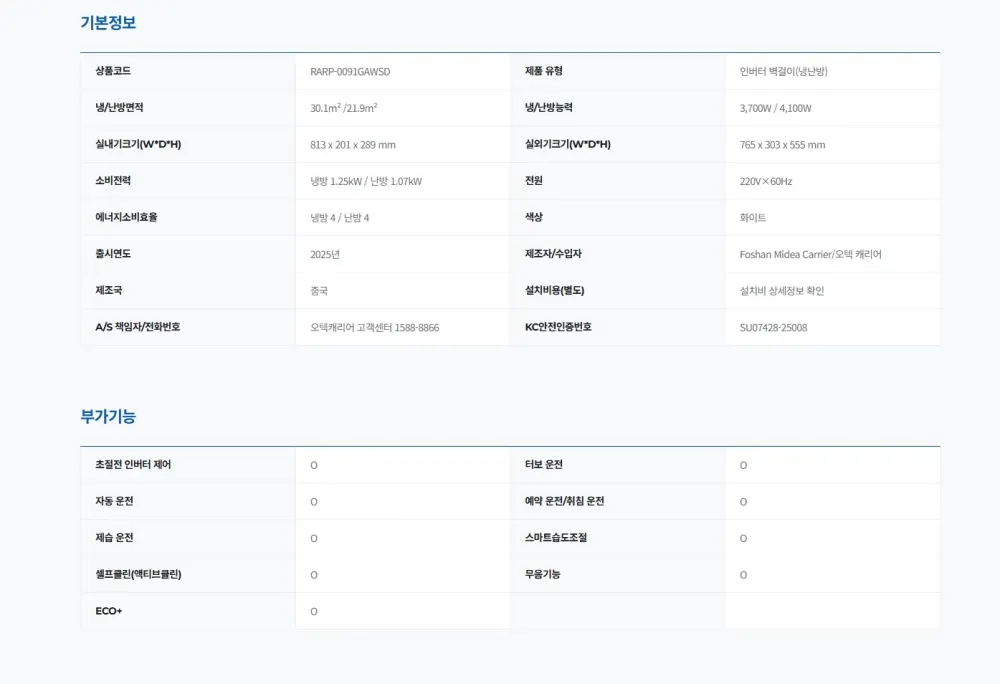The image size is (1000, 684).
Task: Click the 상품코드 label
Action: tap(113, 71)
